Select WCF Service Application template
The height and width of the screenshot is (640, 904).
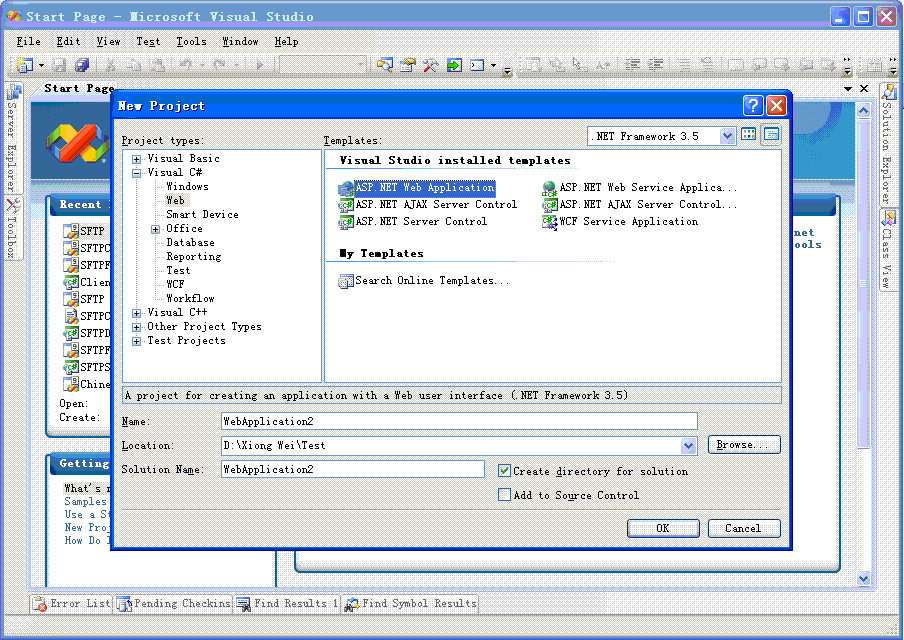[620, 221]
